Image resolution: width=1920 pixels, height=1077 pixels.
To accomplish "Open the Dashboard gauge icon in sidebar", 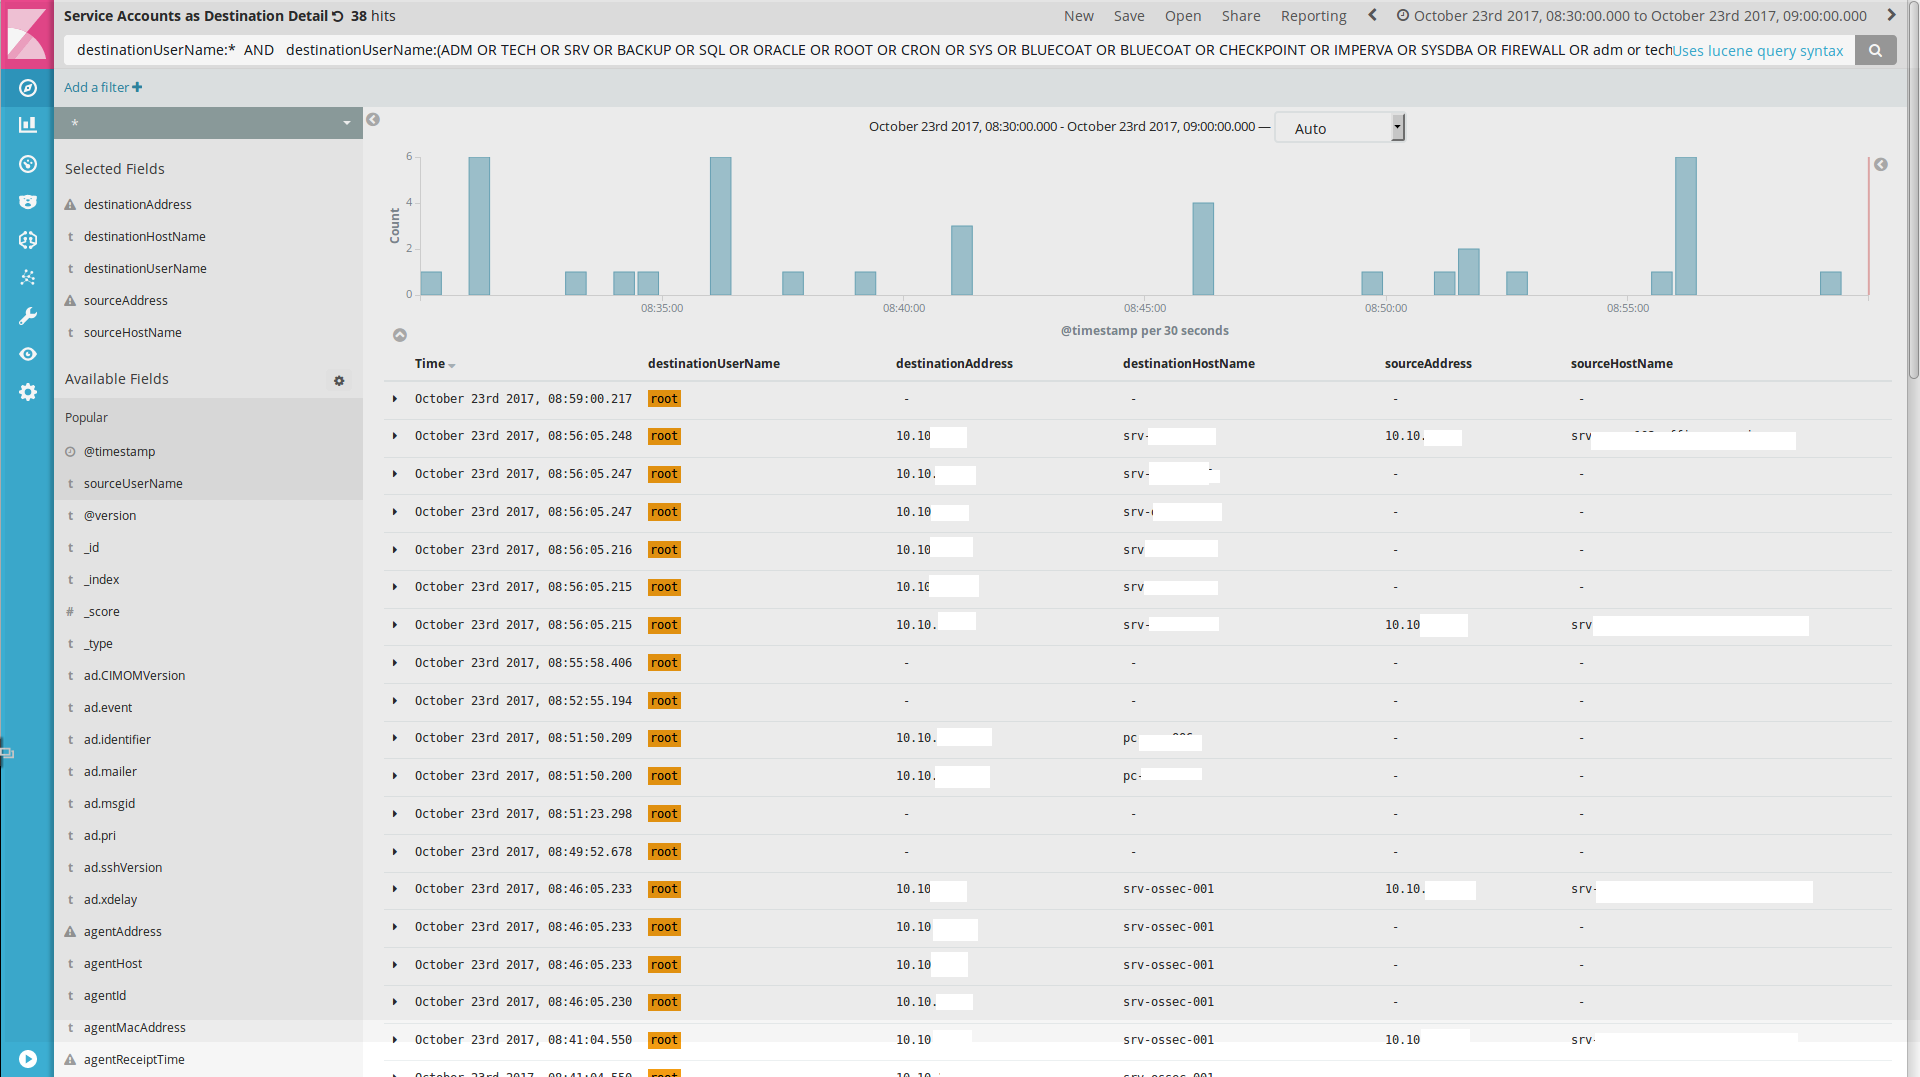I will [28, 164].
